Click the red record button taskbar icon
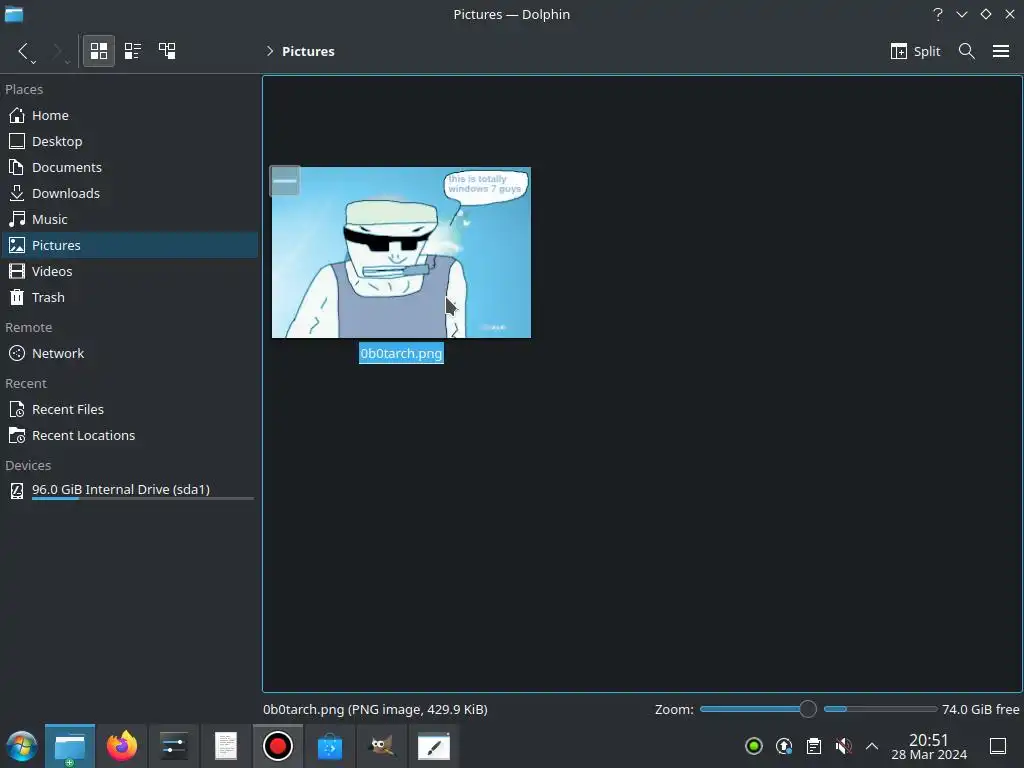Screen dimensions: 1024x768 click(x=278, y=746)
